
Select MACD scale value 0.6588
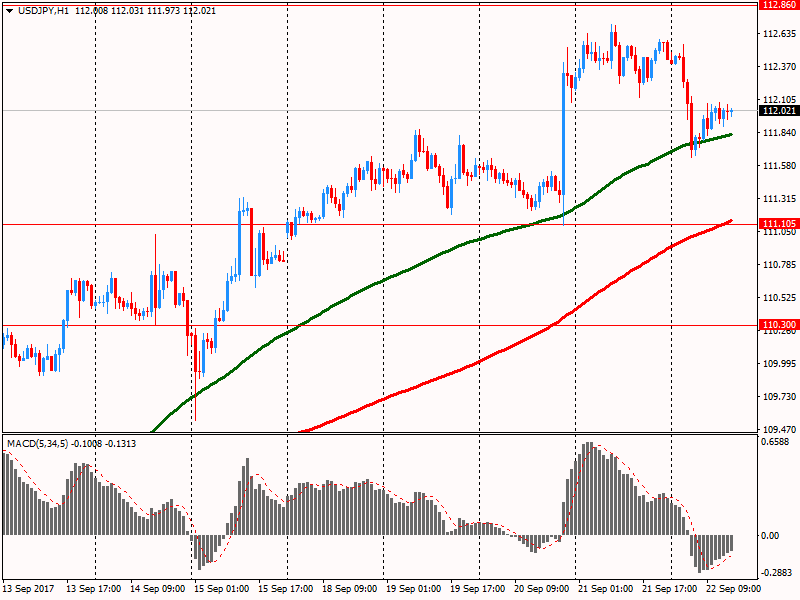pos(775,442)
